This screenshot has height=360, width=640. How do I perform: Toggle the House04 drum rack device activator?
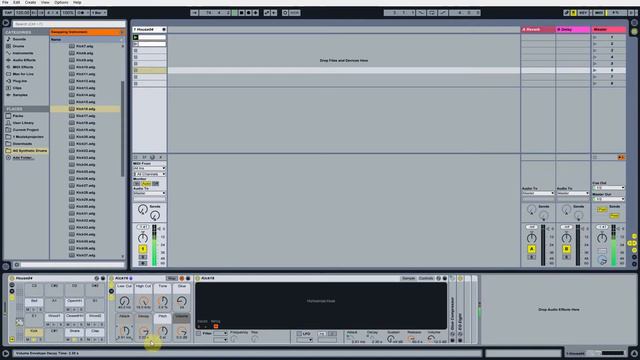(x=11, y=278)
